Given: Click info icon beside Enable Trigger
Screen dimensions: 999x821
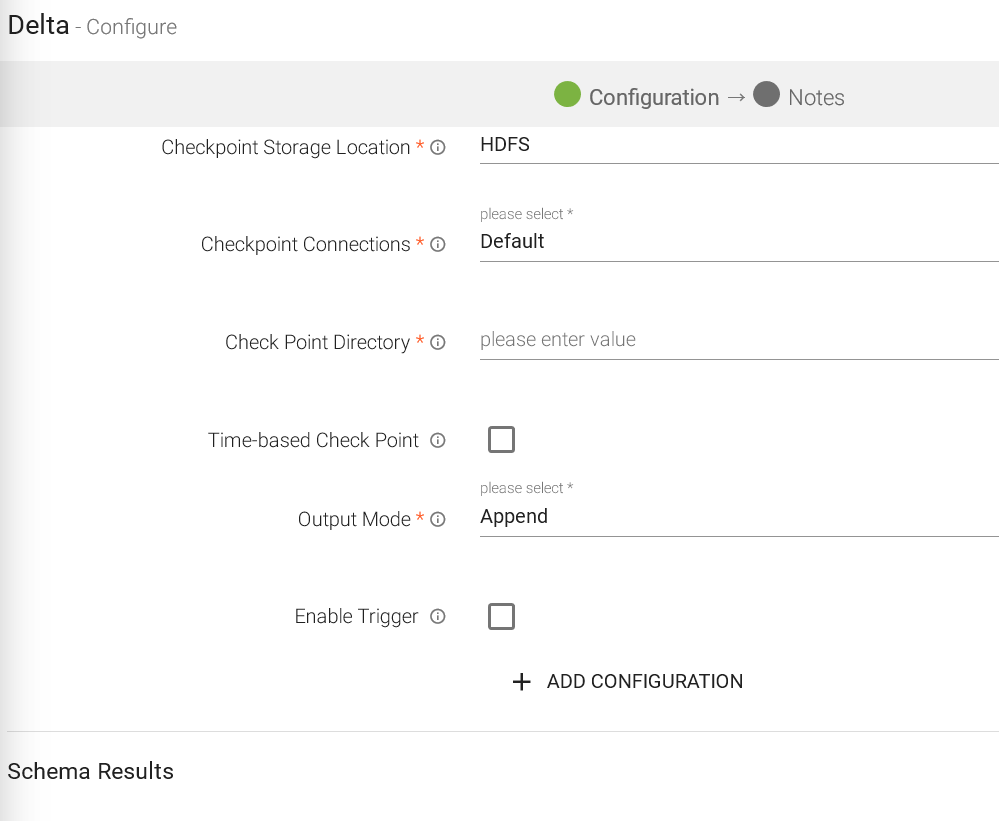Looking at the screenshot, I should 437,616.
